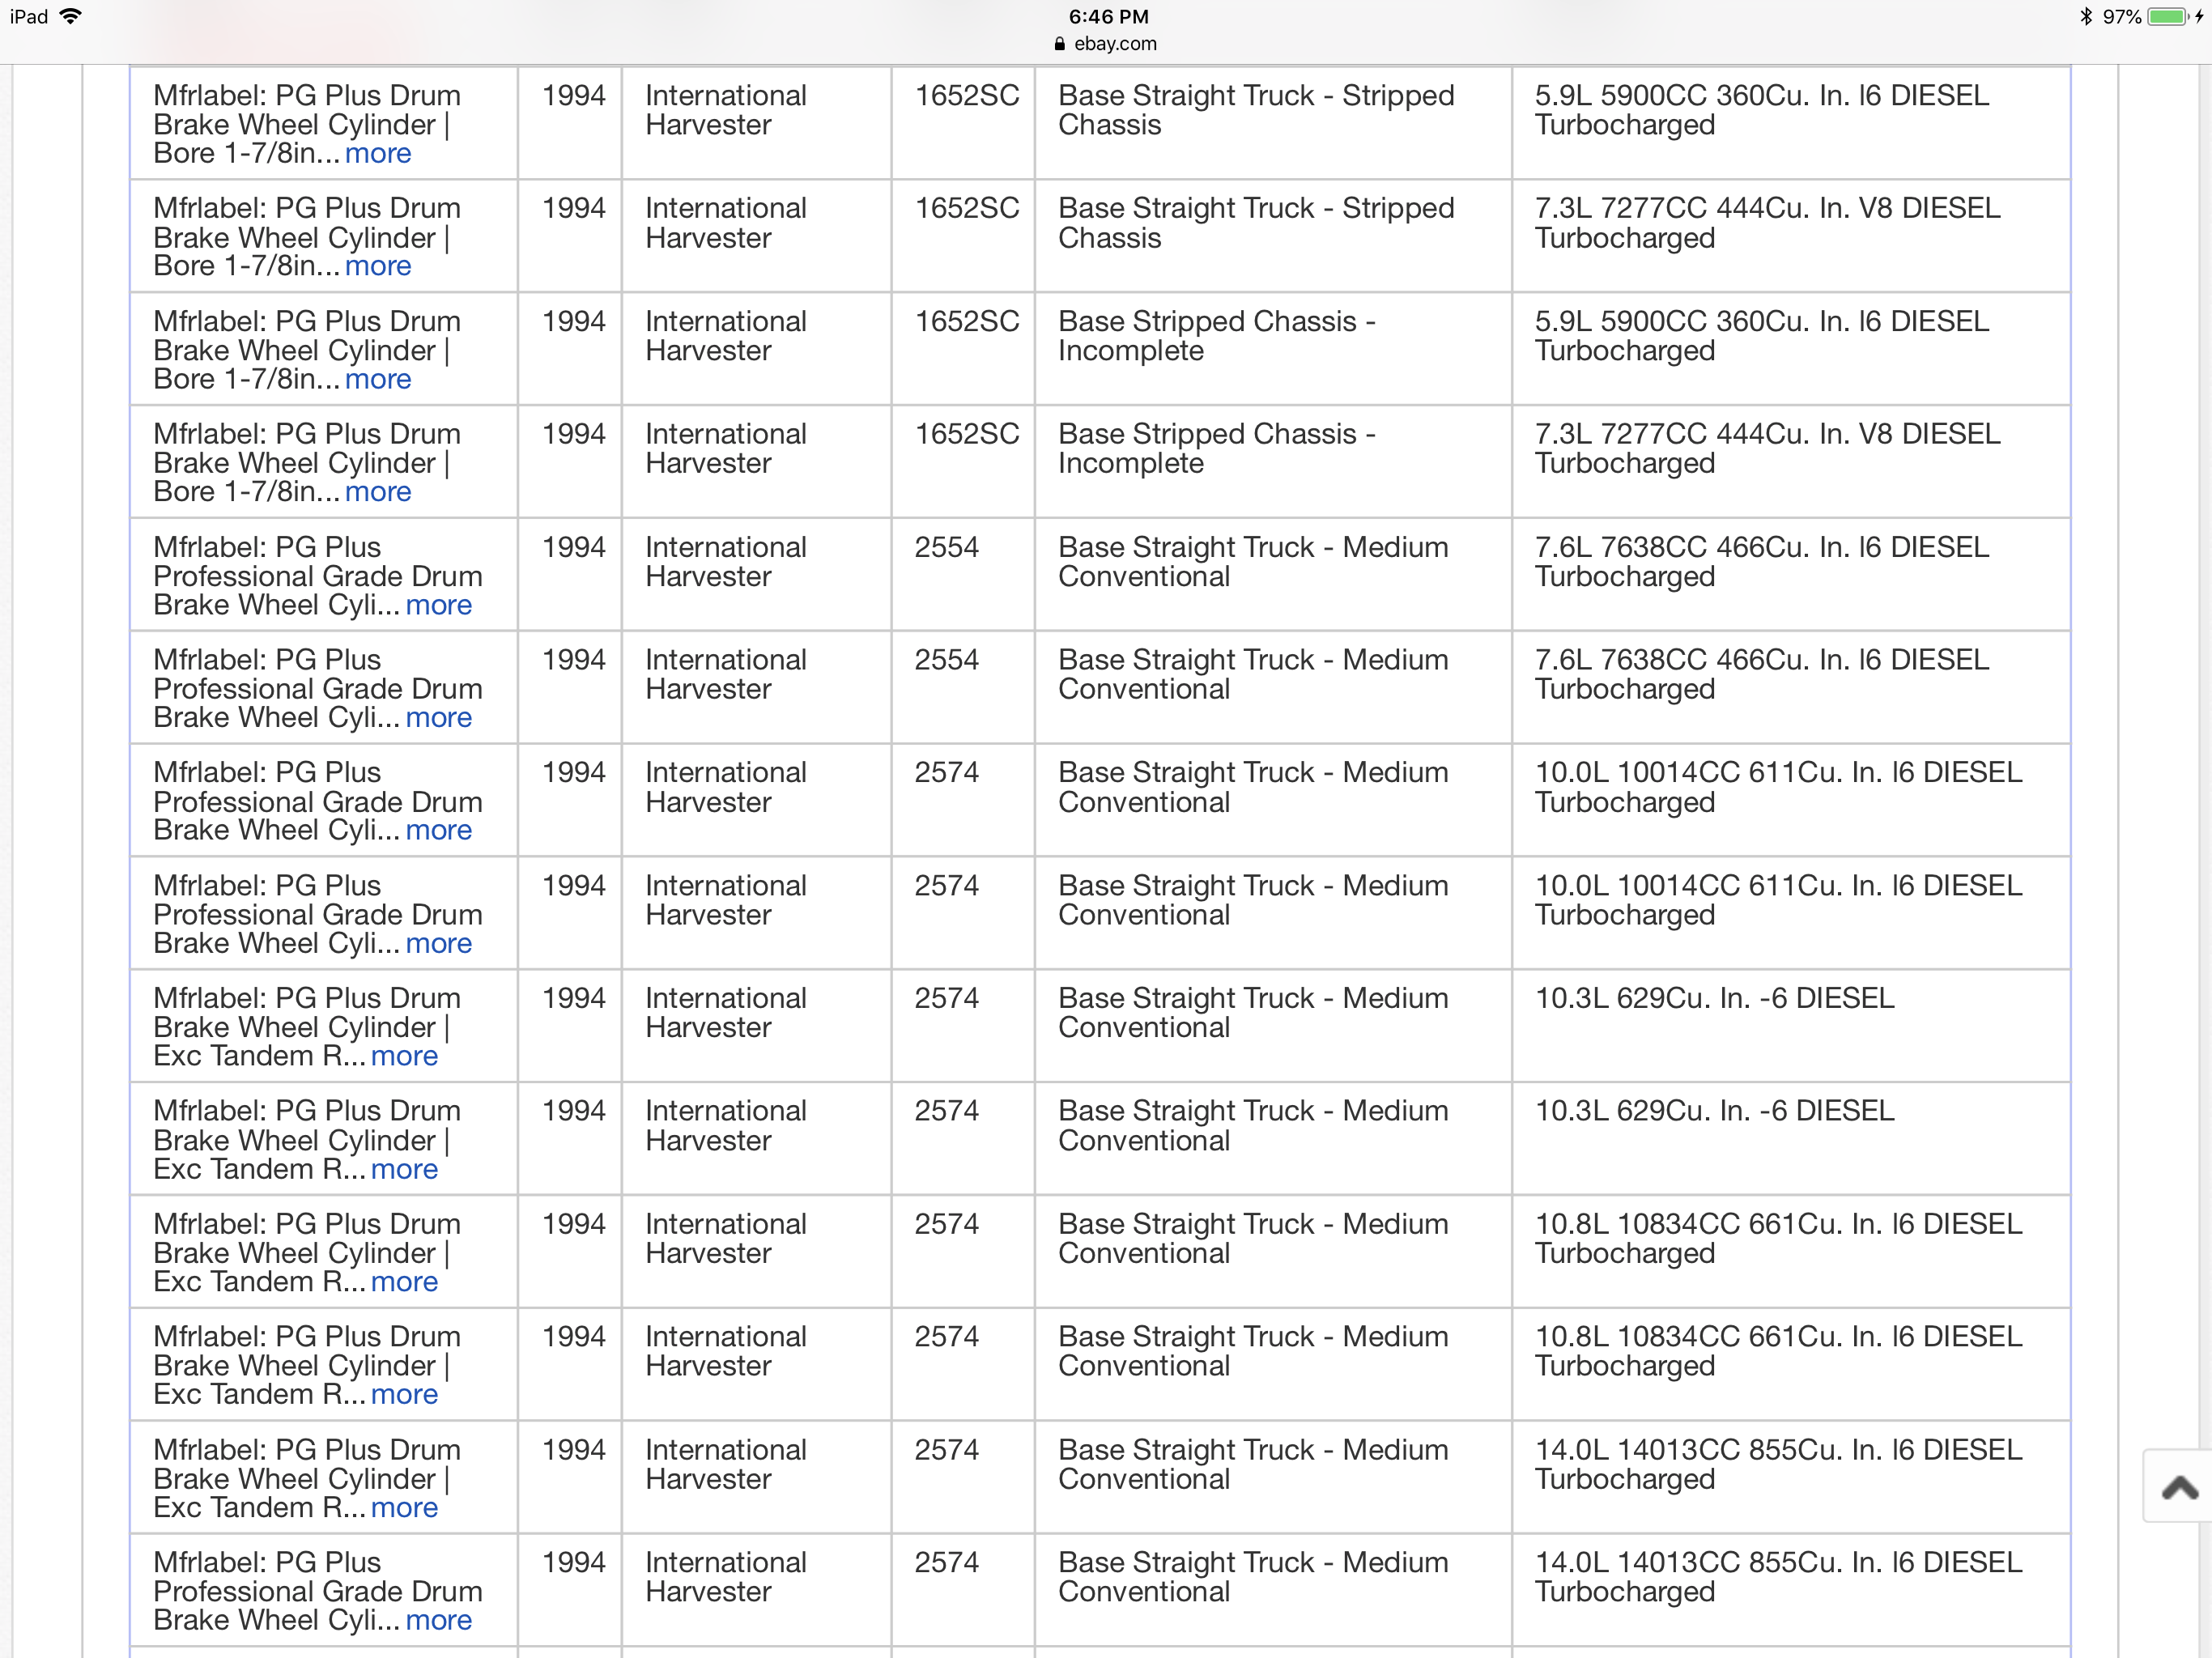The image size is (2212, 1658).
Task: Select 'International Harvester' in 14.0L Professional Grade row
Action: (x=726, y=1577)
